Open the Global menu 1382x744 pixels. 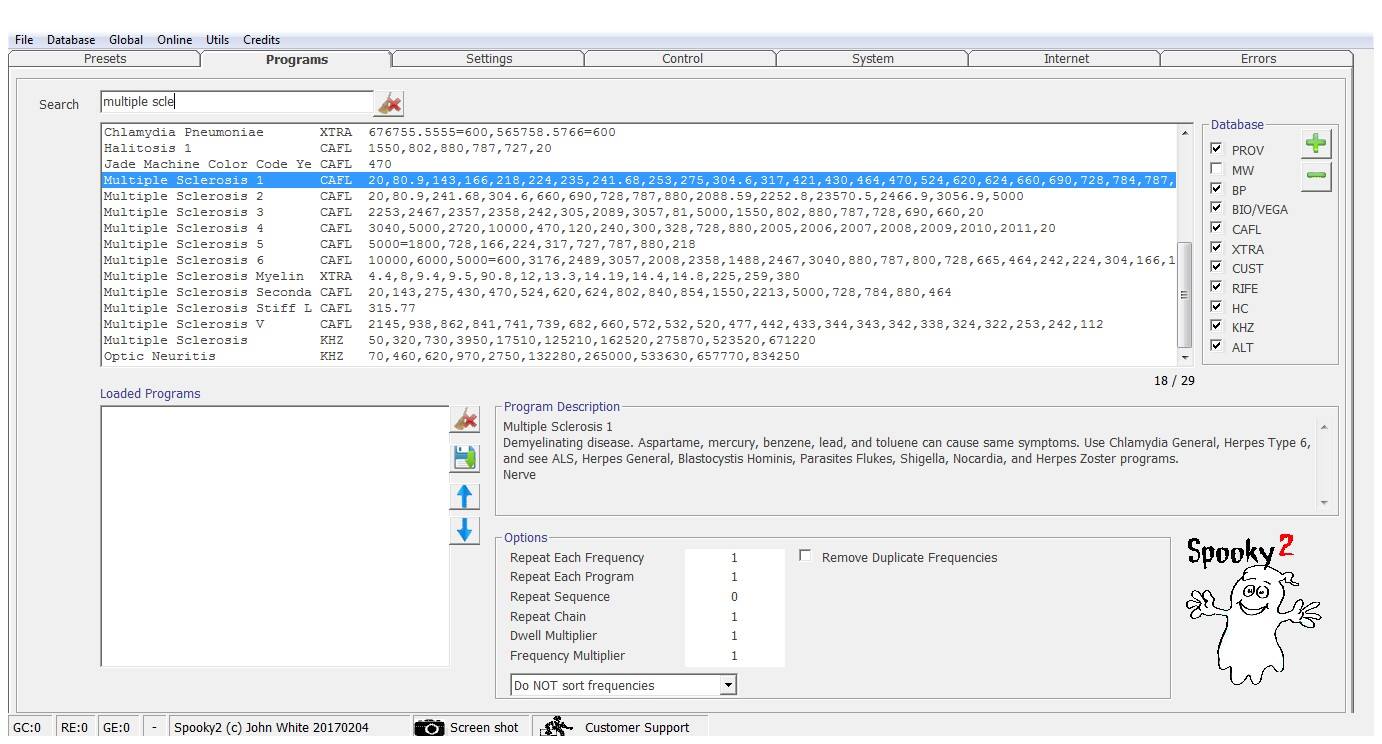point(126,40)
